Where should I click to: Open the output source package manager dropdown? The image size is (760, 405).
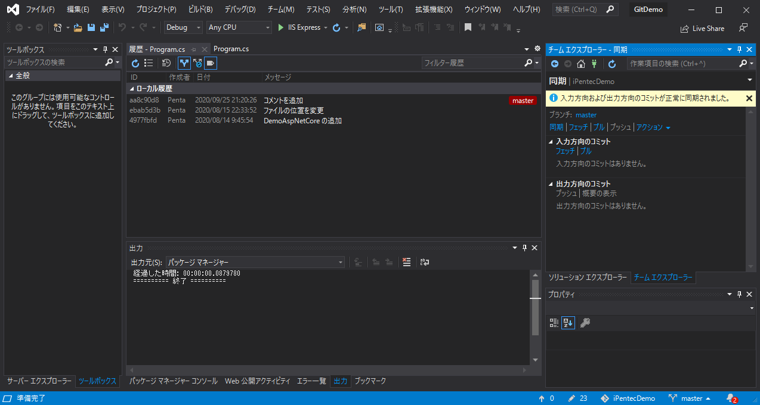(x=255, y=262)
